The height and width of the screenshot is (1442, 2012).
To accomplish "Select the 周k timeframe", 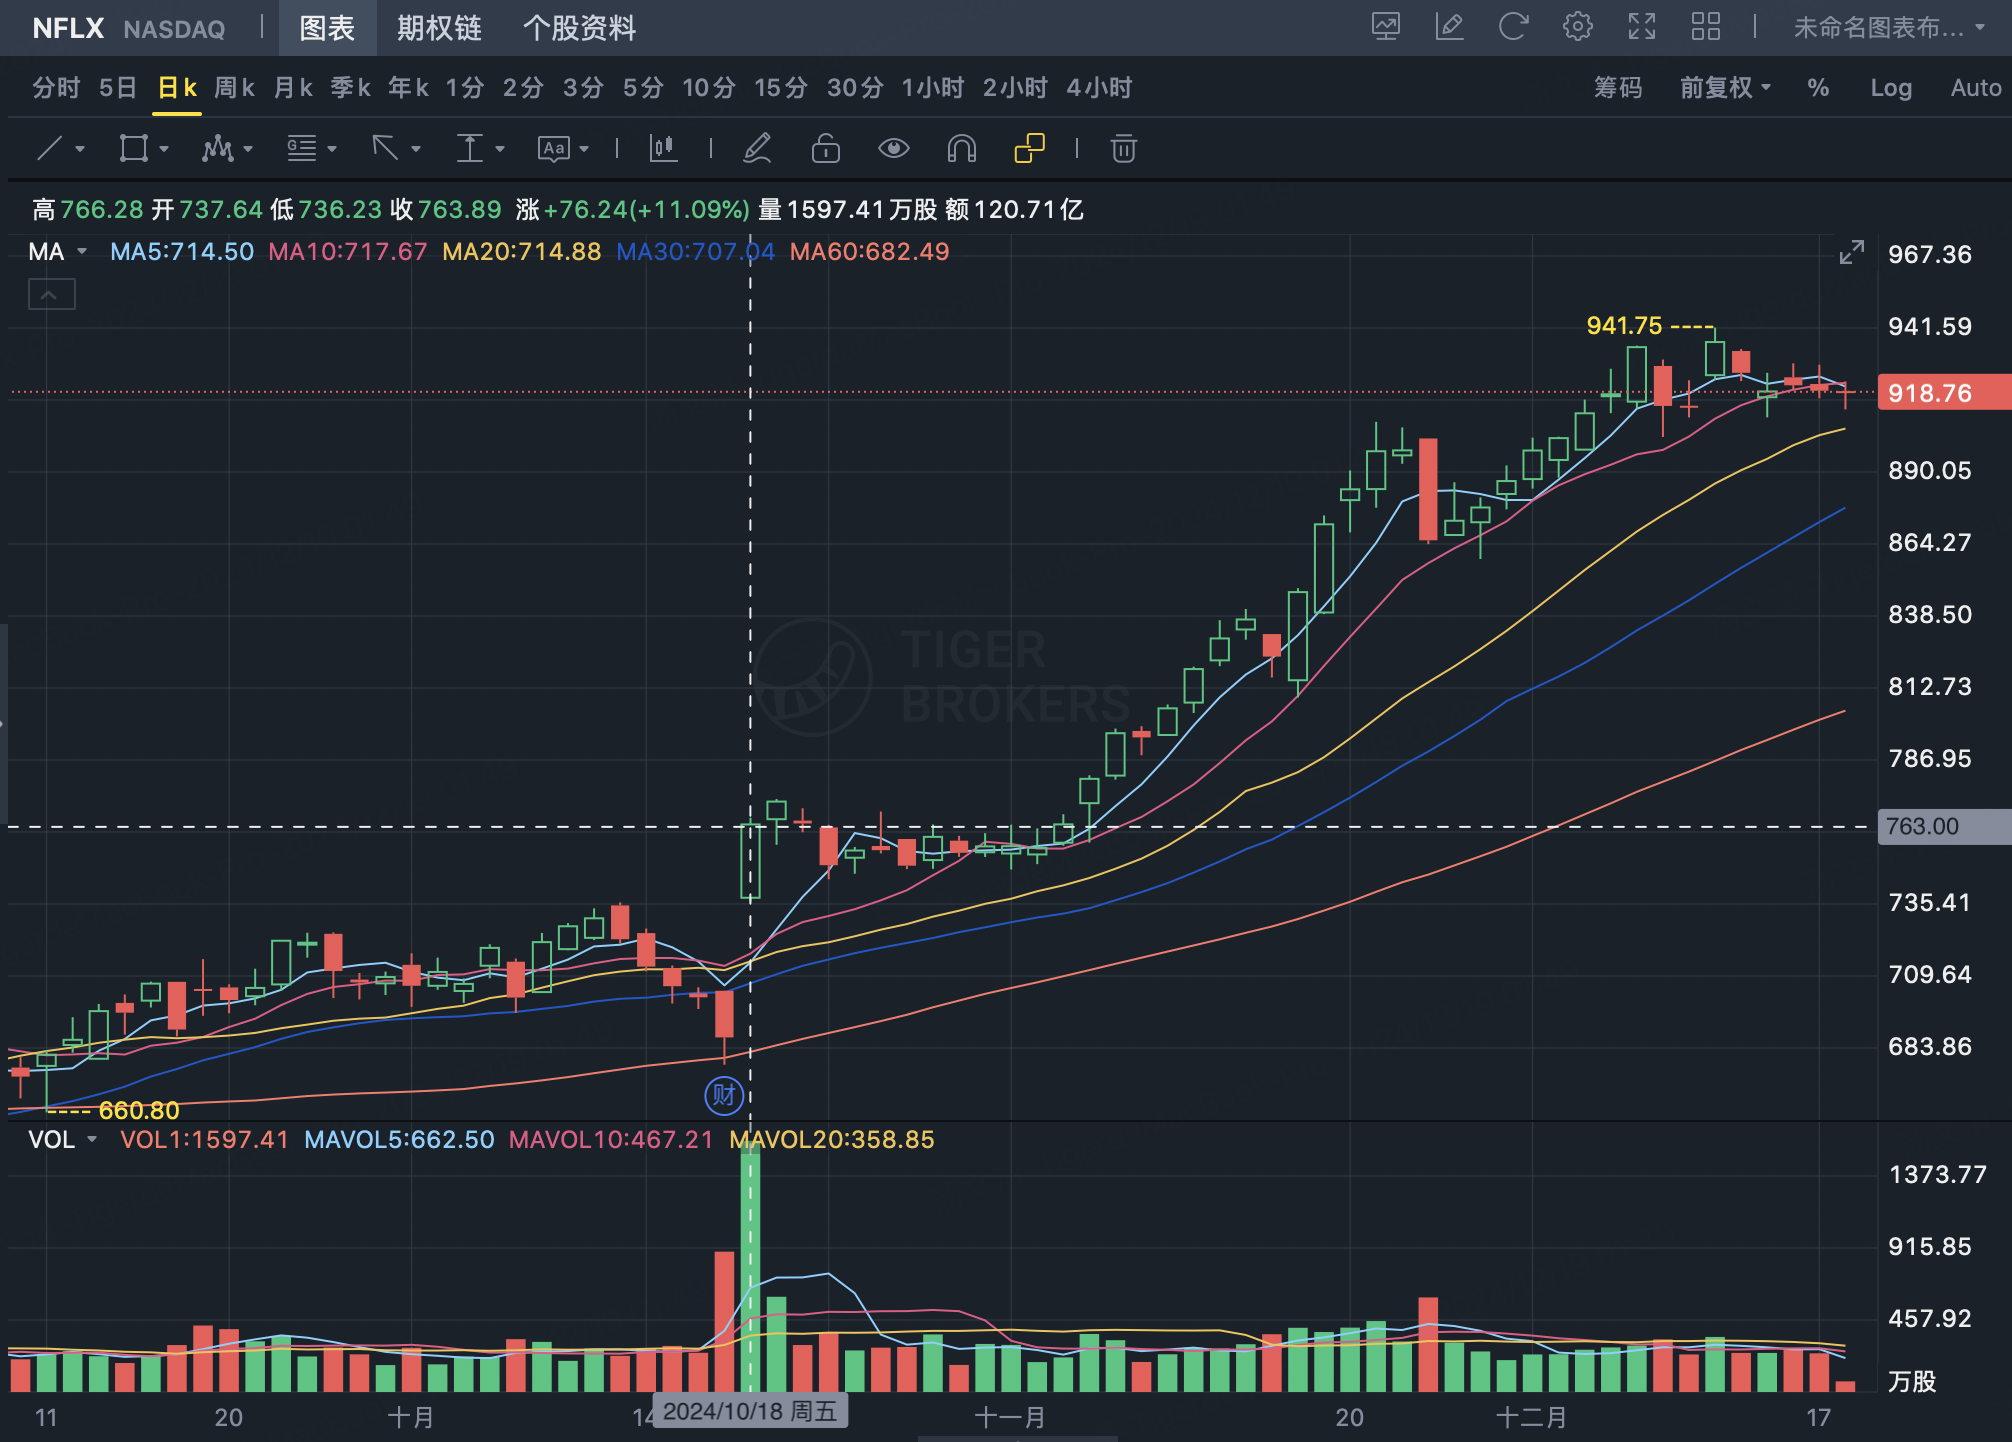I will (x=234, y=88).
